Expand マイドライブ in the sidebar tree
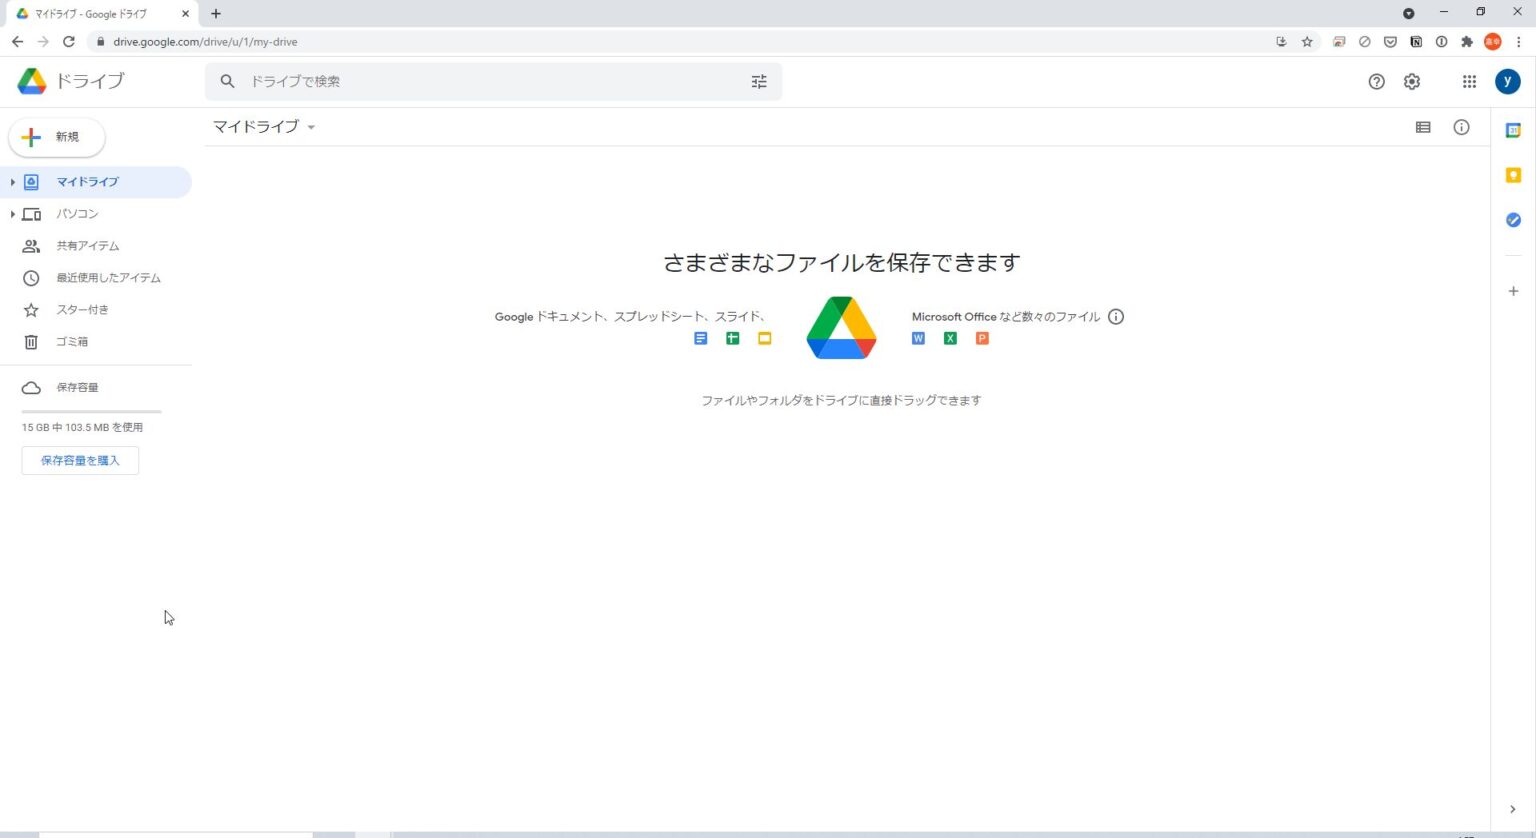 pos(12,182)
